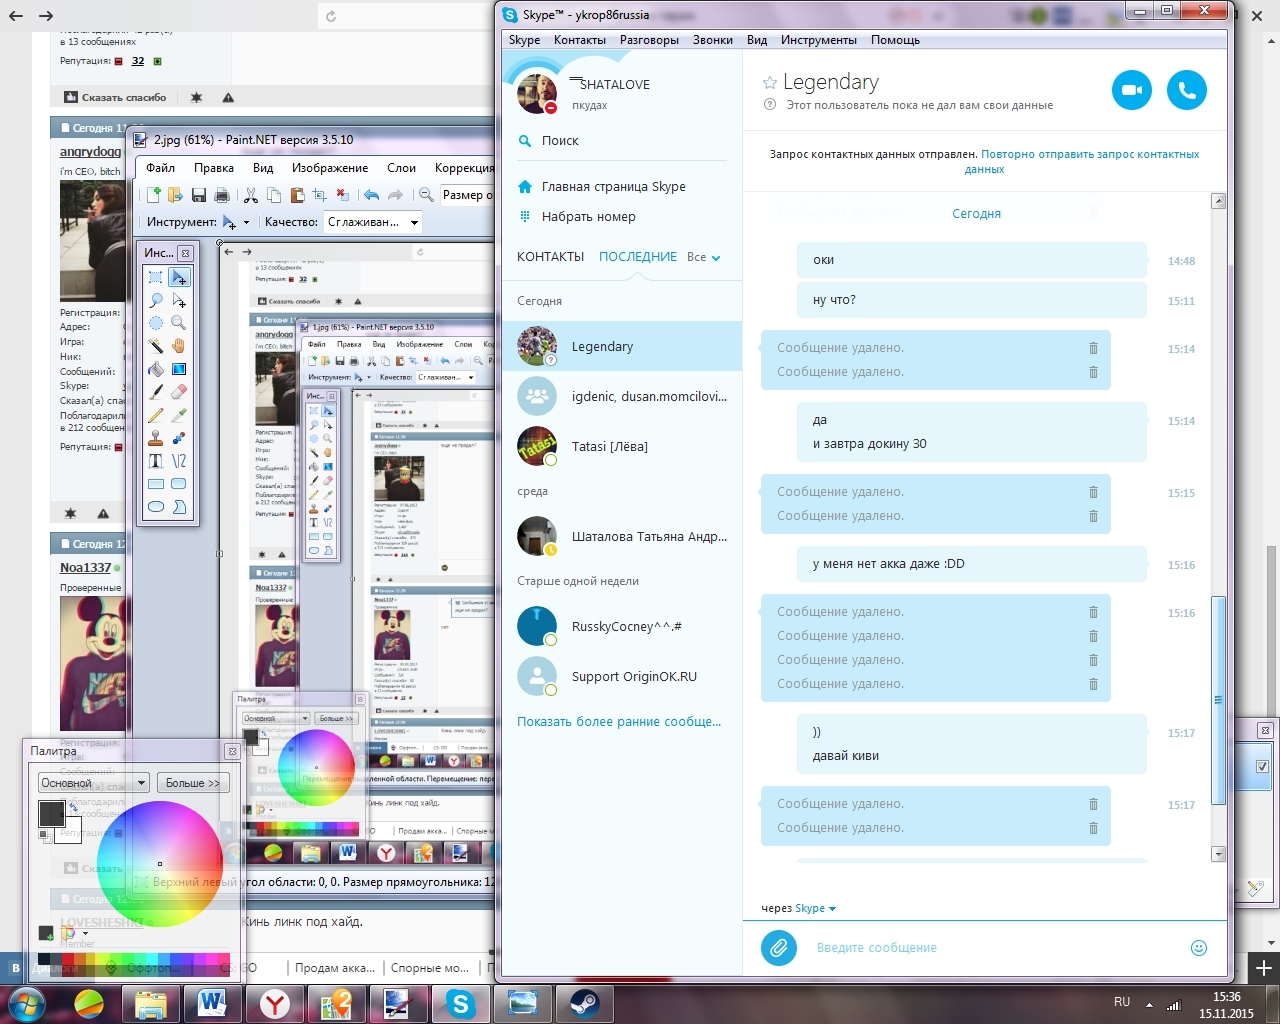Select the Ellipse Select tool
The width and height of the screenshot is (1280, 1024).
156,323
